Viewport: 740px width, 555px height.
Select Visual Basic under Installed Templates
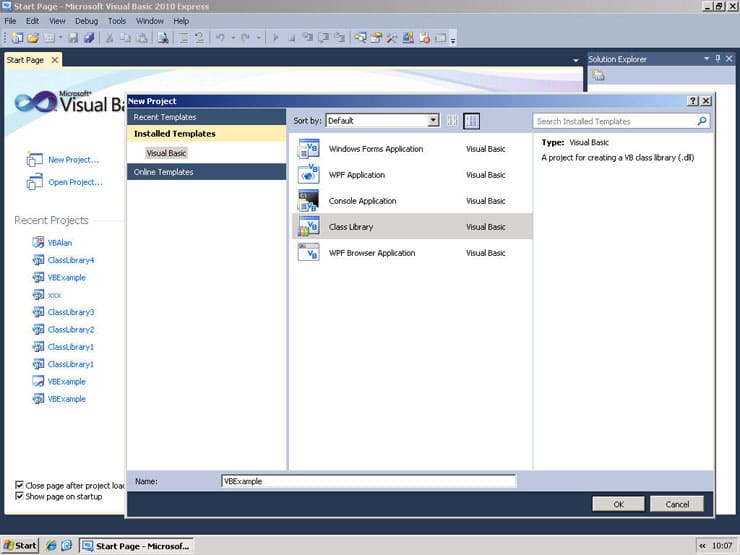pyautogui.click(x=166, y=153)
